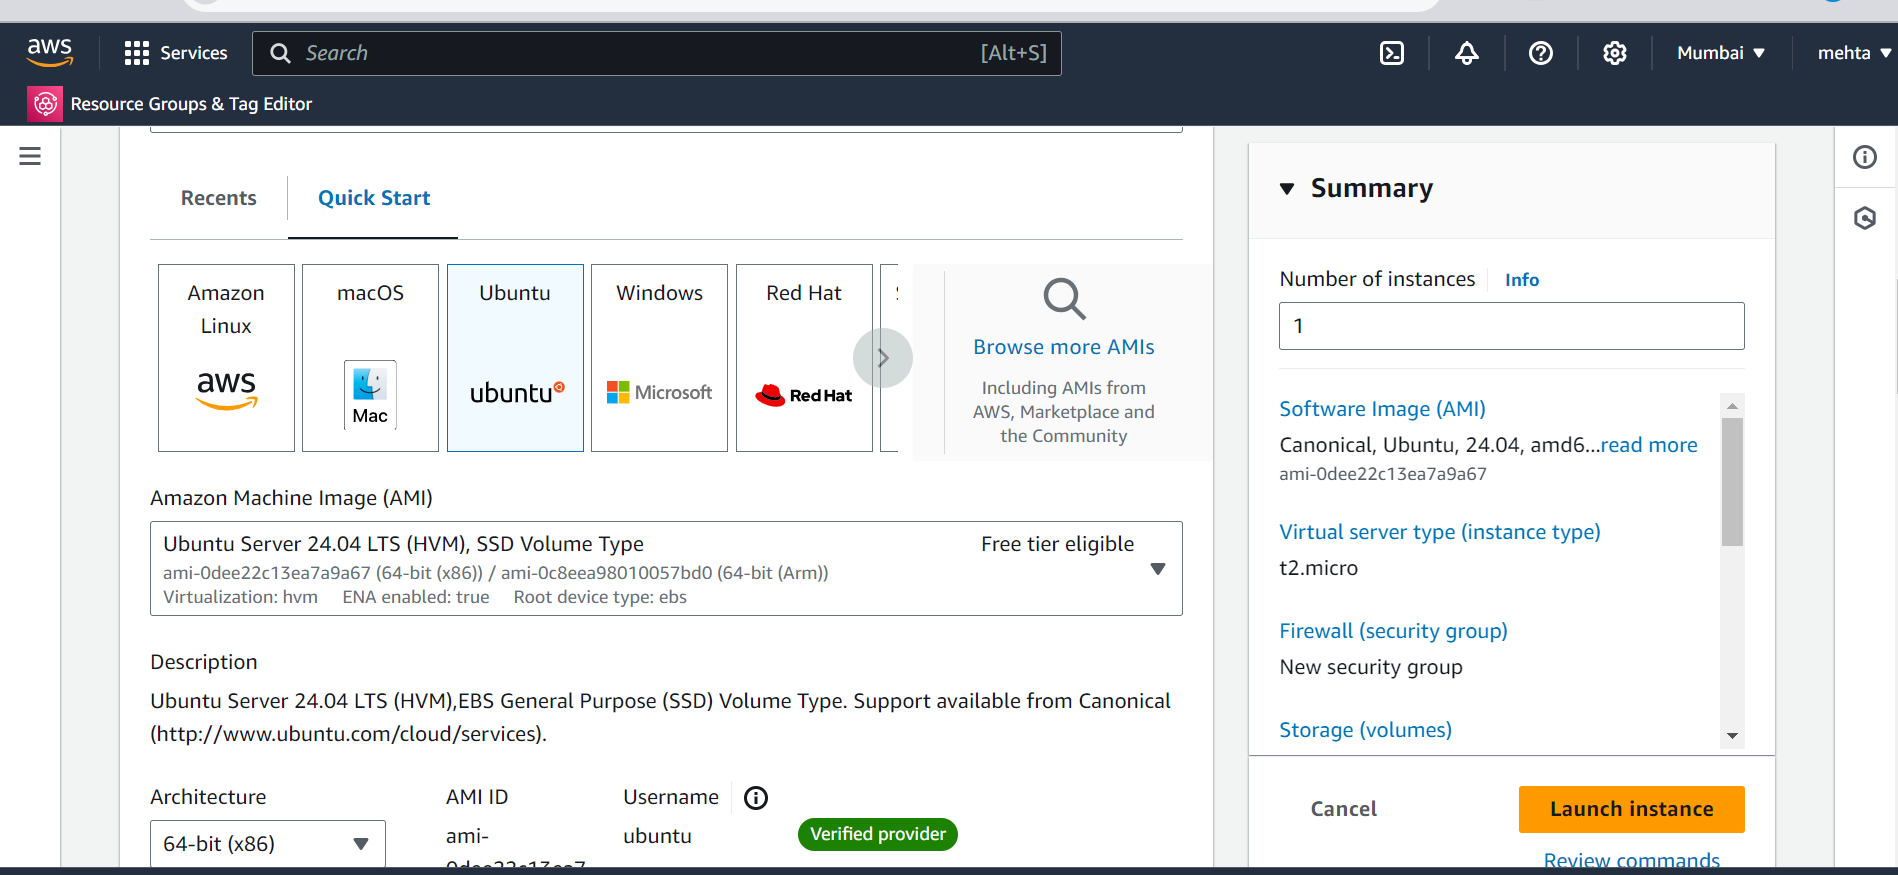
Task: Click the Number of instances Info link
Action: tap(1522, 280)
